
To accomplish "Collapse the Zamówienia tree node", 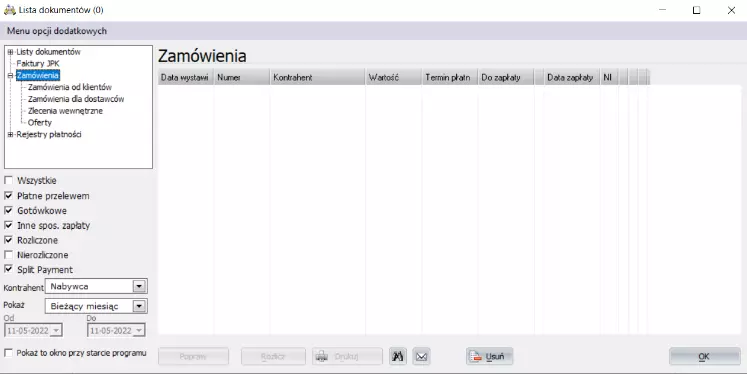I will [x=10, y=75].
